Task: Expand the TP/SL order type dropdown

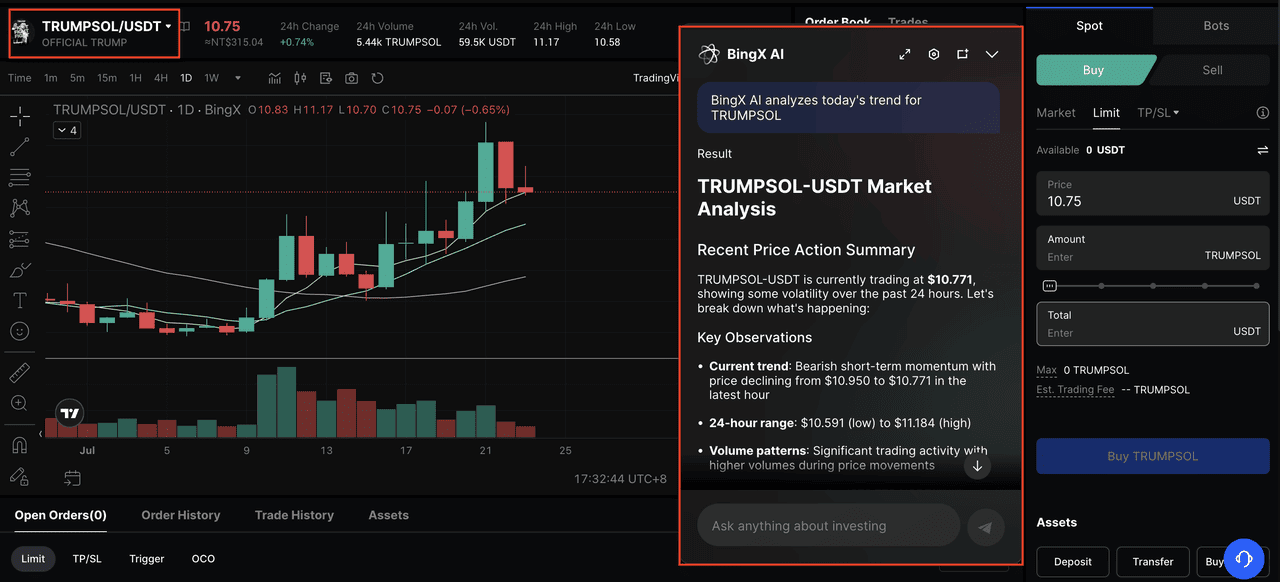Action: coord(1158,113)
